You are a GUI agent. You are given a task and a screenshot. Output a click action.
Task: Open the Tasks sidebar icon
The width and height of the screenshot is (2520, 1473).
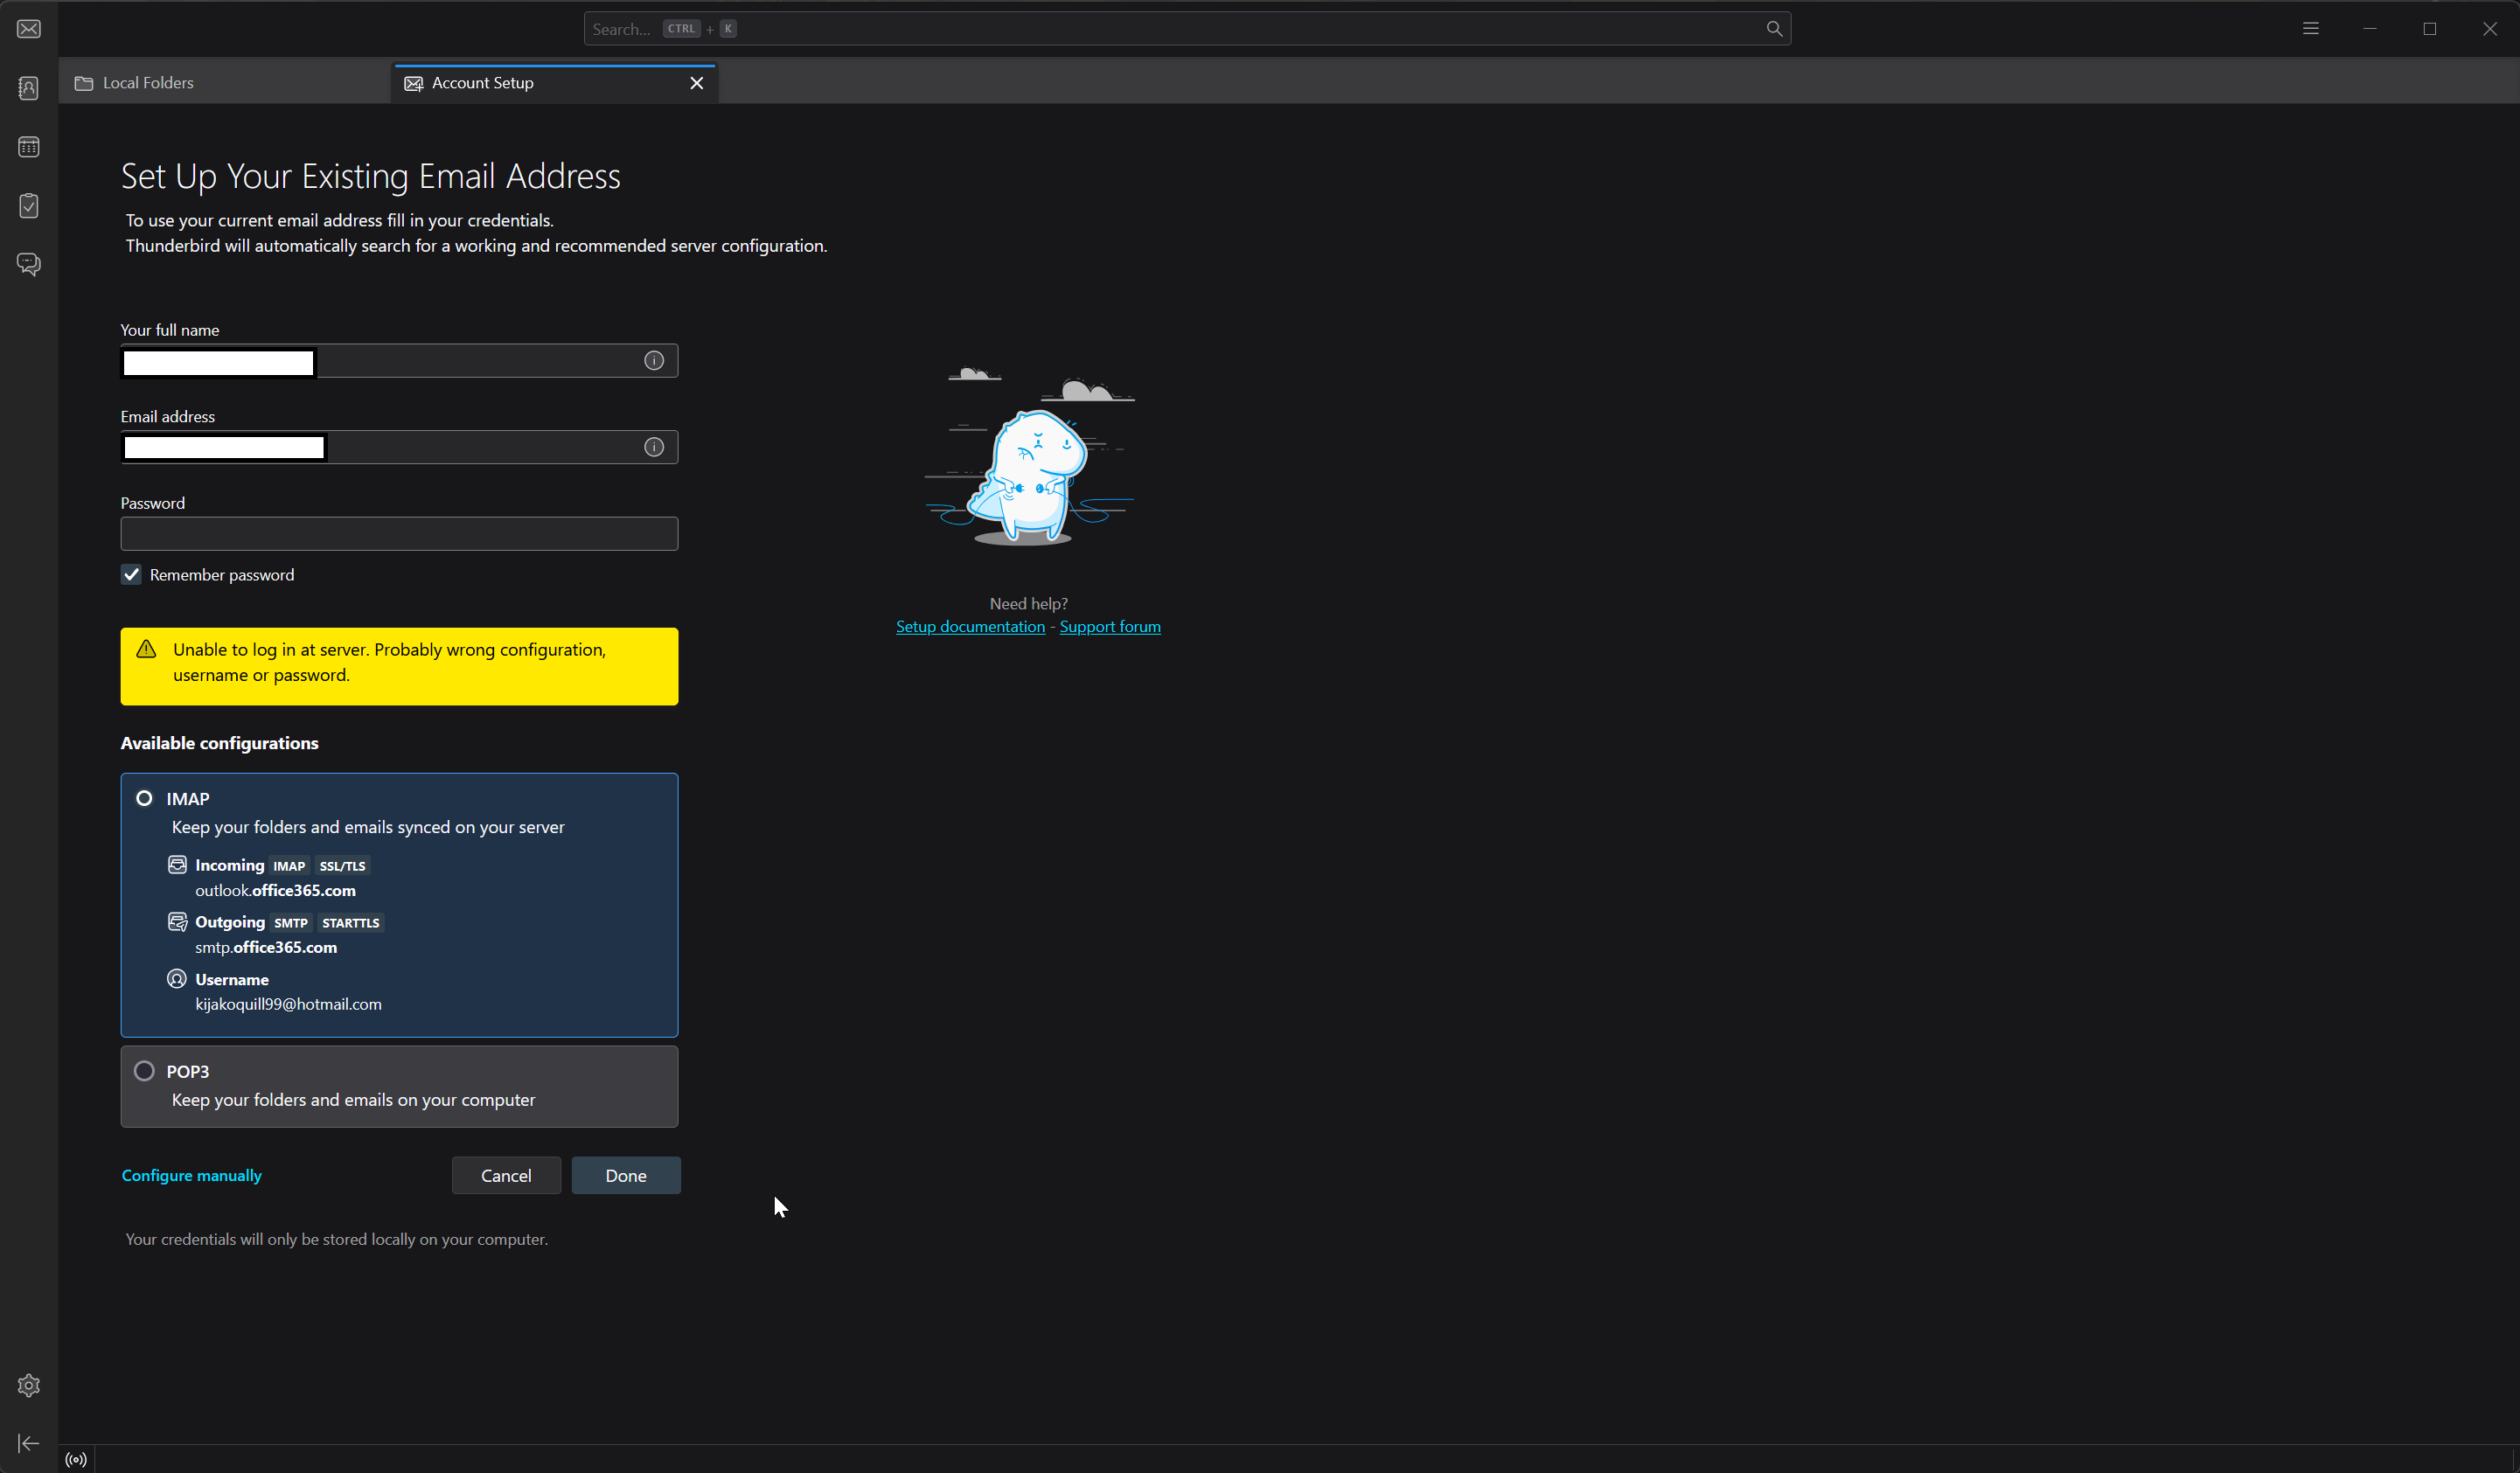coord(29,206)
